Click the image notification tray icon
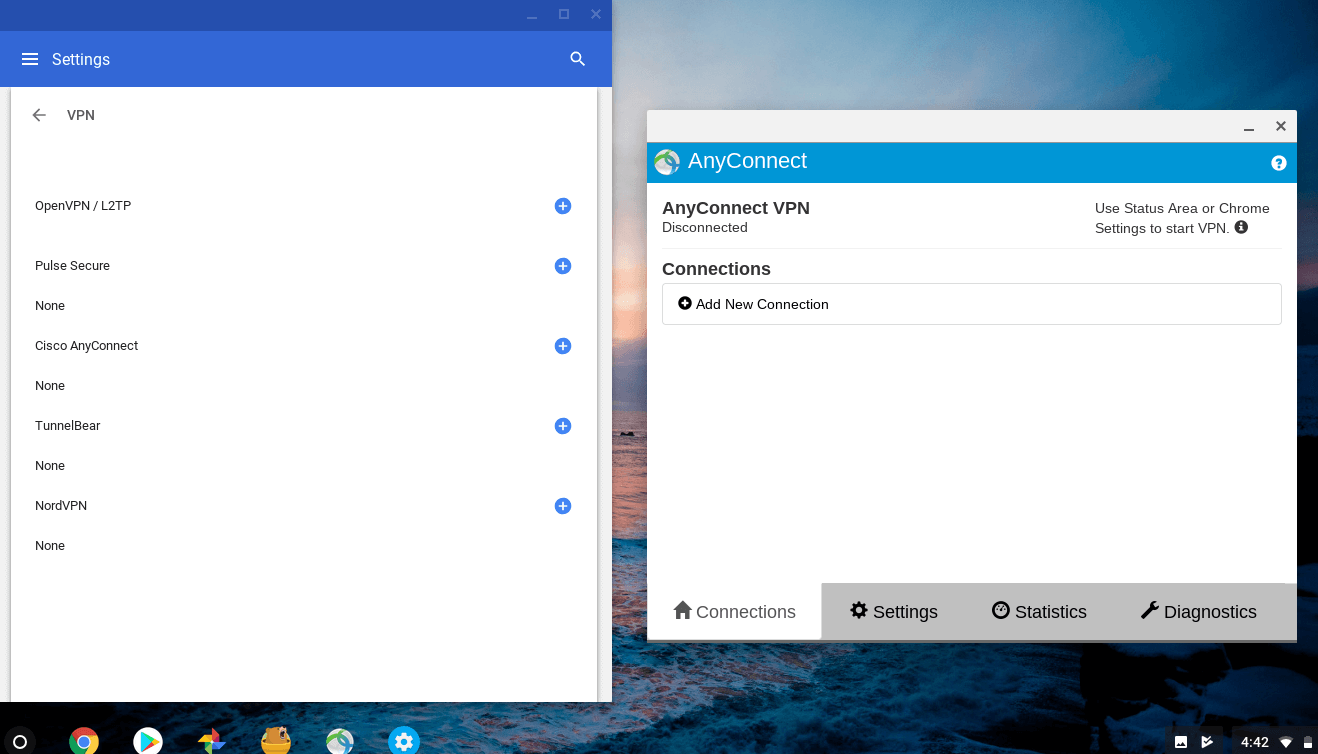Viewport: 1318px width, 754px height. pos(1181,742)
